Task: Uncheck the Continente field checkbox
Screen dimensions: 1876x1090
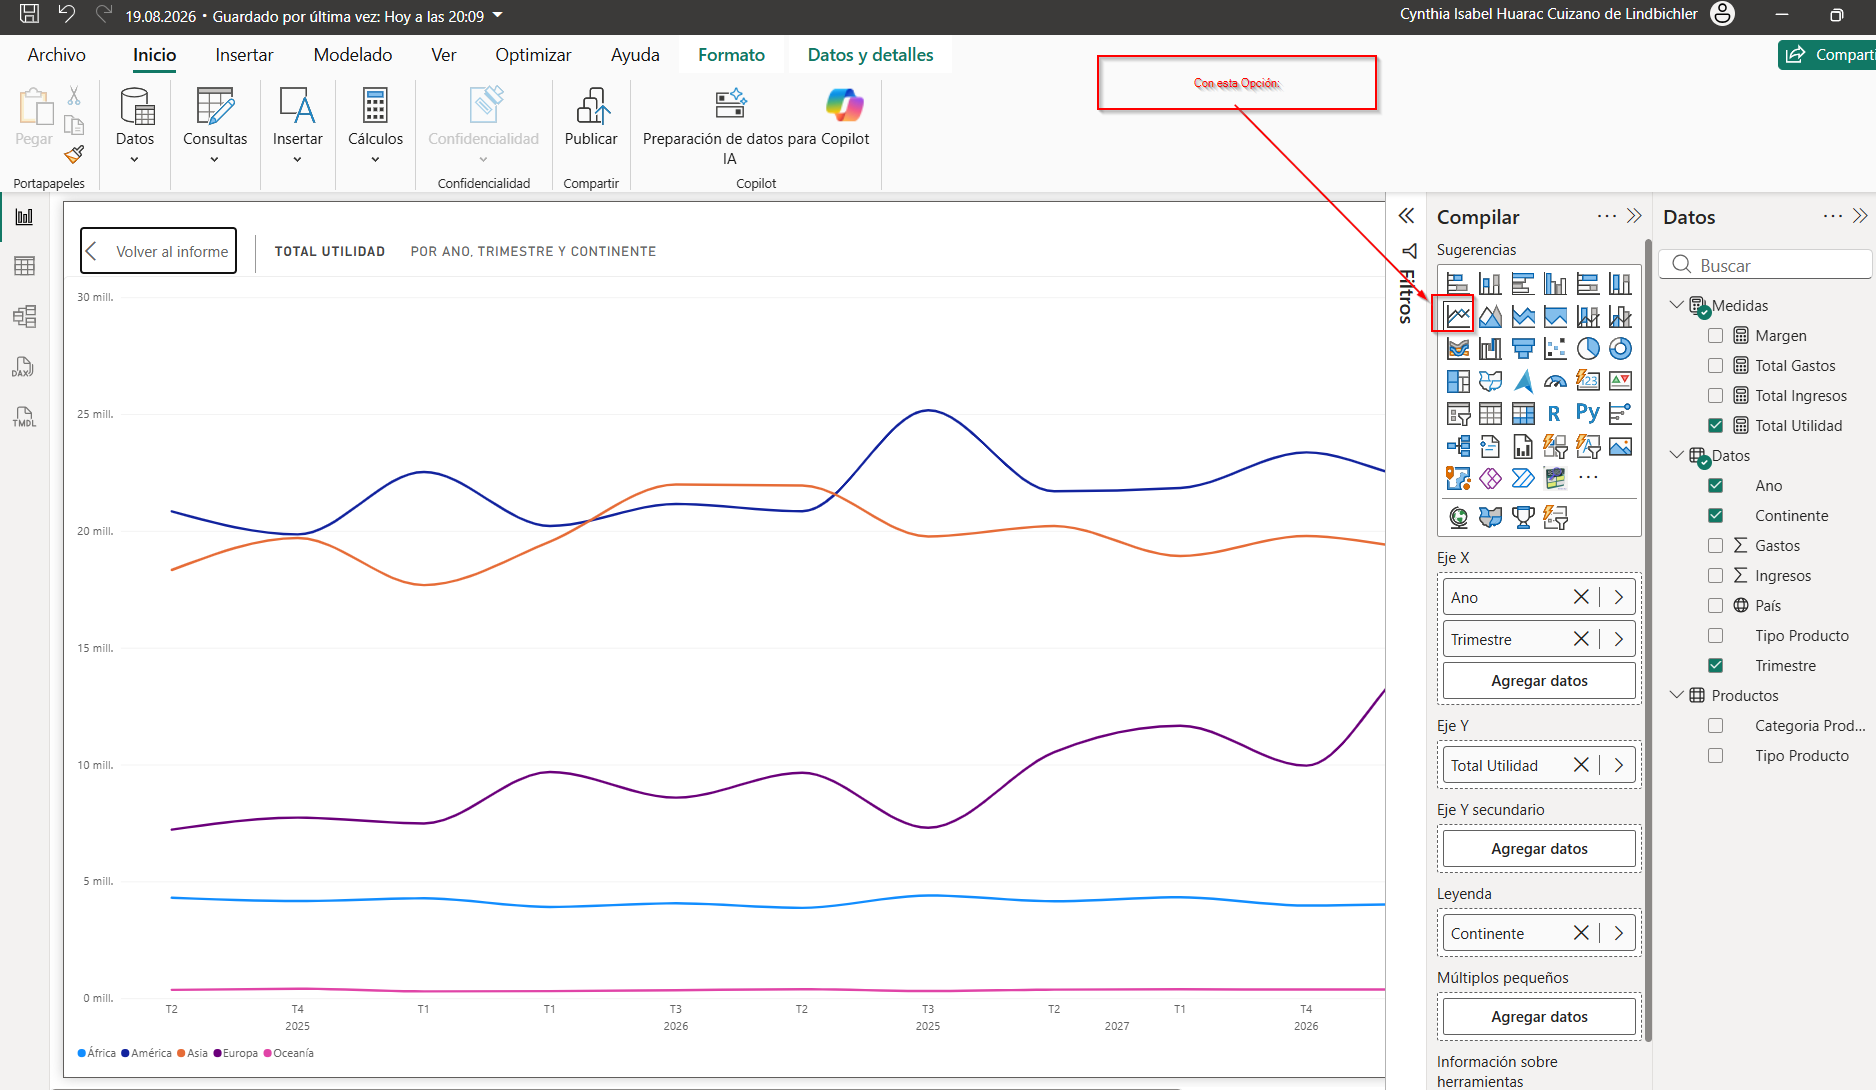Action: click(1716, 516)
